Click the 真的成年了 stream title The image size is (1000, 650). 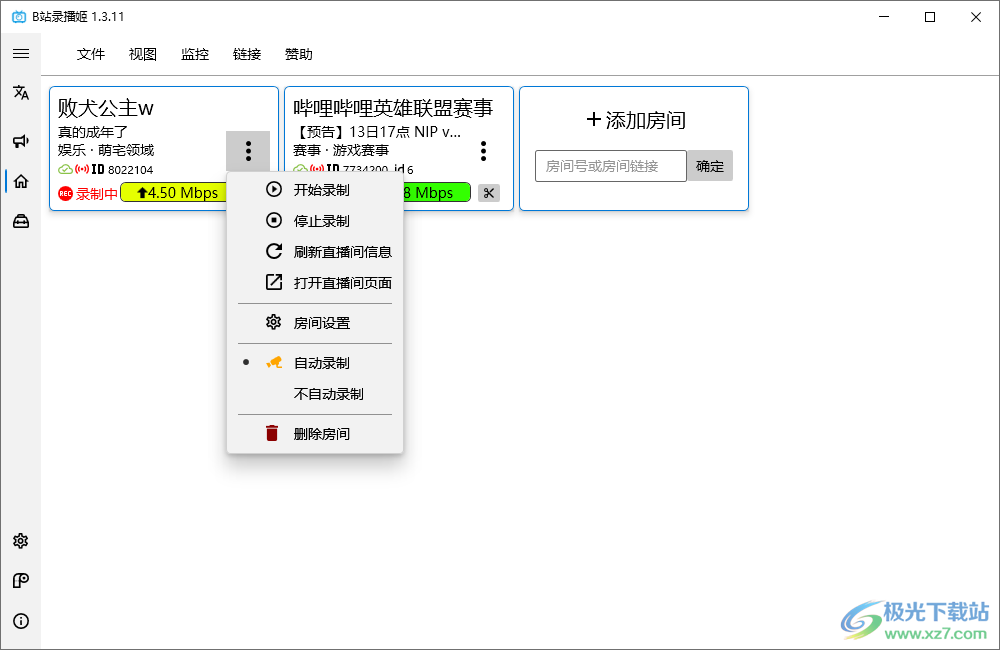pos(93,132)
